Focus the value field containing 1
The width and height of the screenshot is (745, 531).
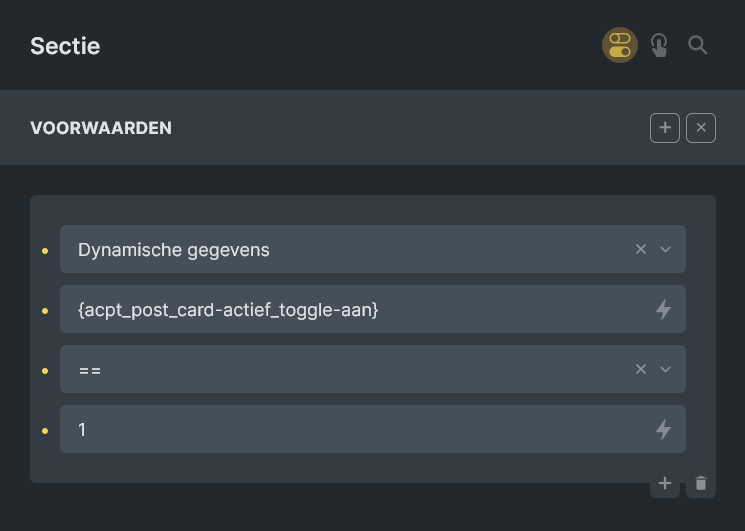pyautogui.click(x=372, y=429)
